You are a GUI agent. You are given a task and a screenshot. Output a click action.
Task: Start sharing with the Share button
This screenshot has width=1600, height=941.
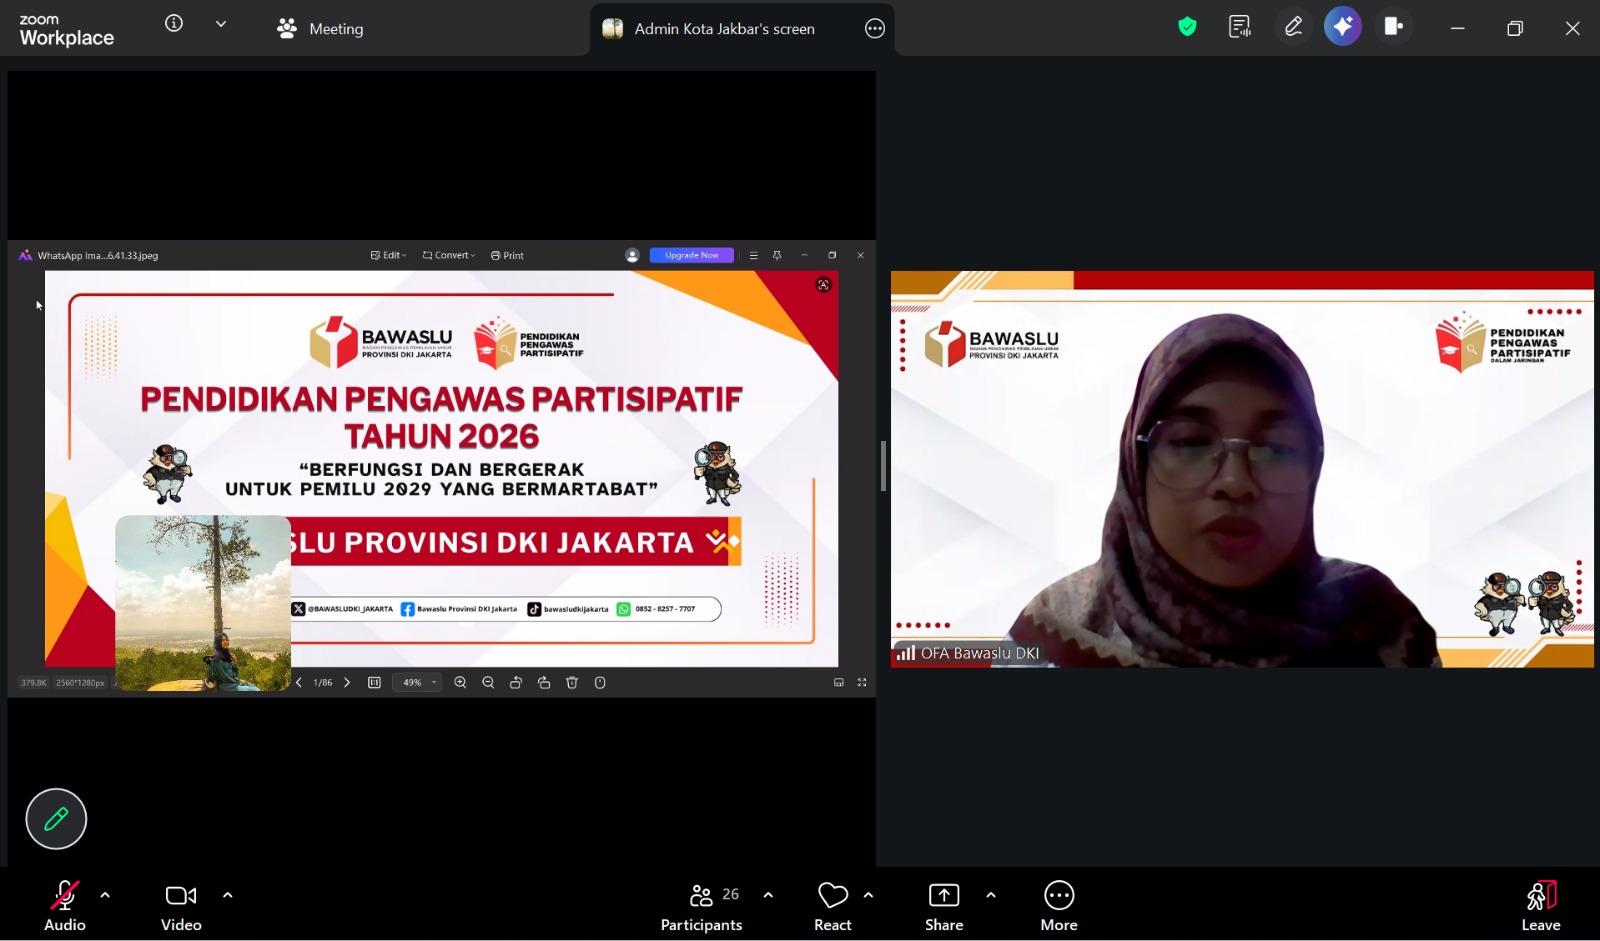click(x=944, y=906)
